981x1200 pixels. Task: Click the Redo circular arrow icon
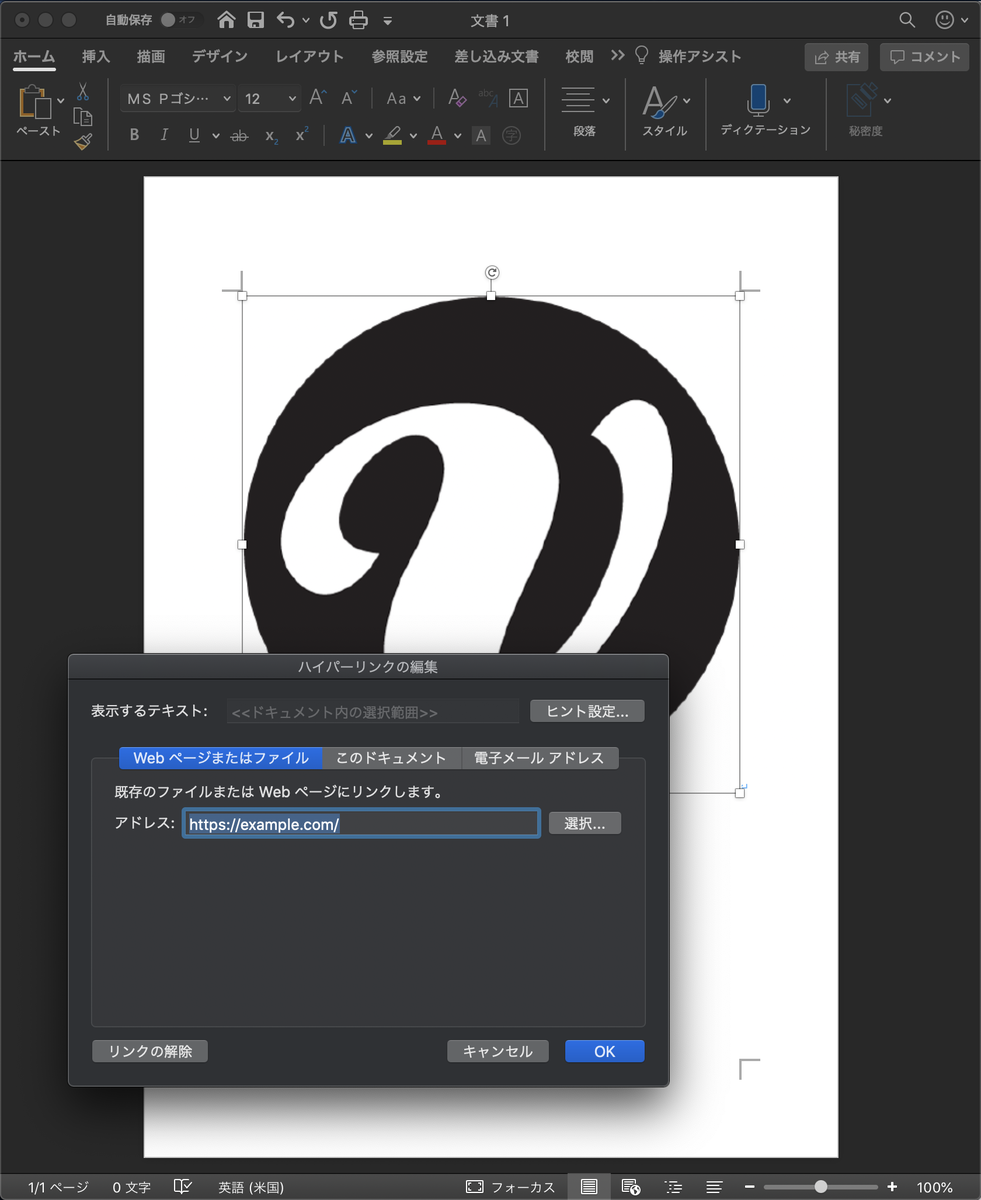point(328,20)
